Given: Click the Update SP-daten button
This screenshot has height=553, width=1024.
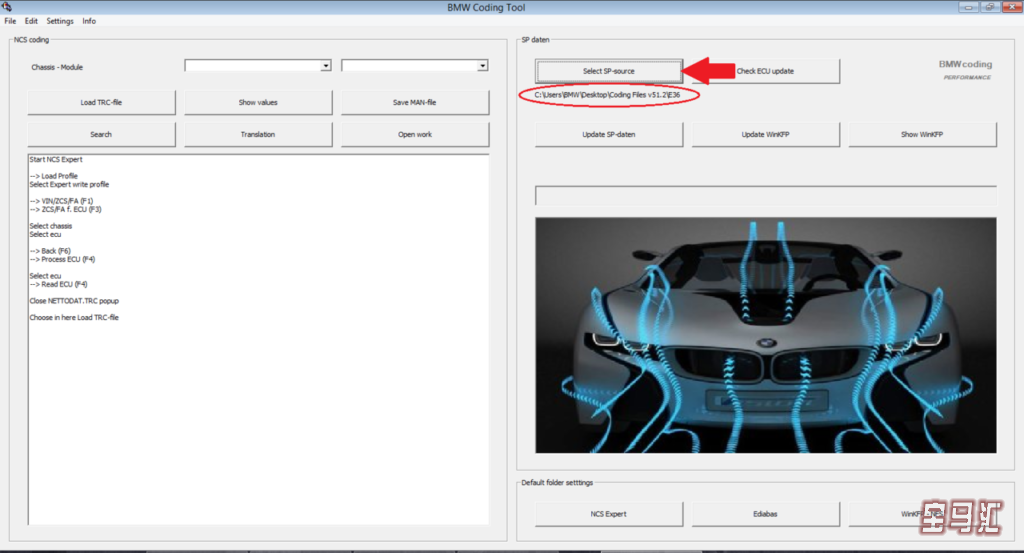Looking at the screenshot, I should [609, 134].
